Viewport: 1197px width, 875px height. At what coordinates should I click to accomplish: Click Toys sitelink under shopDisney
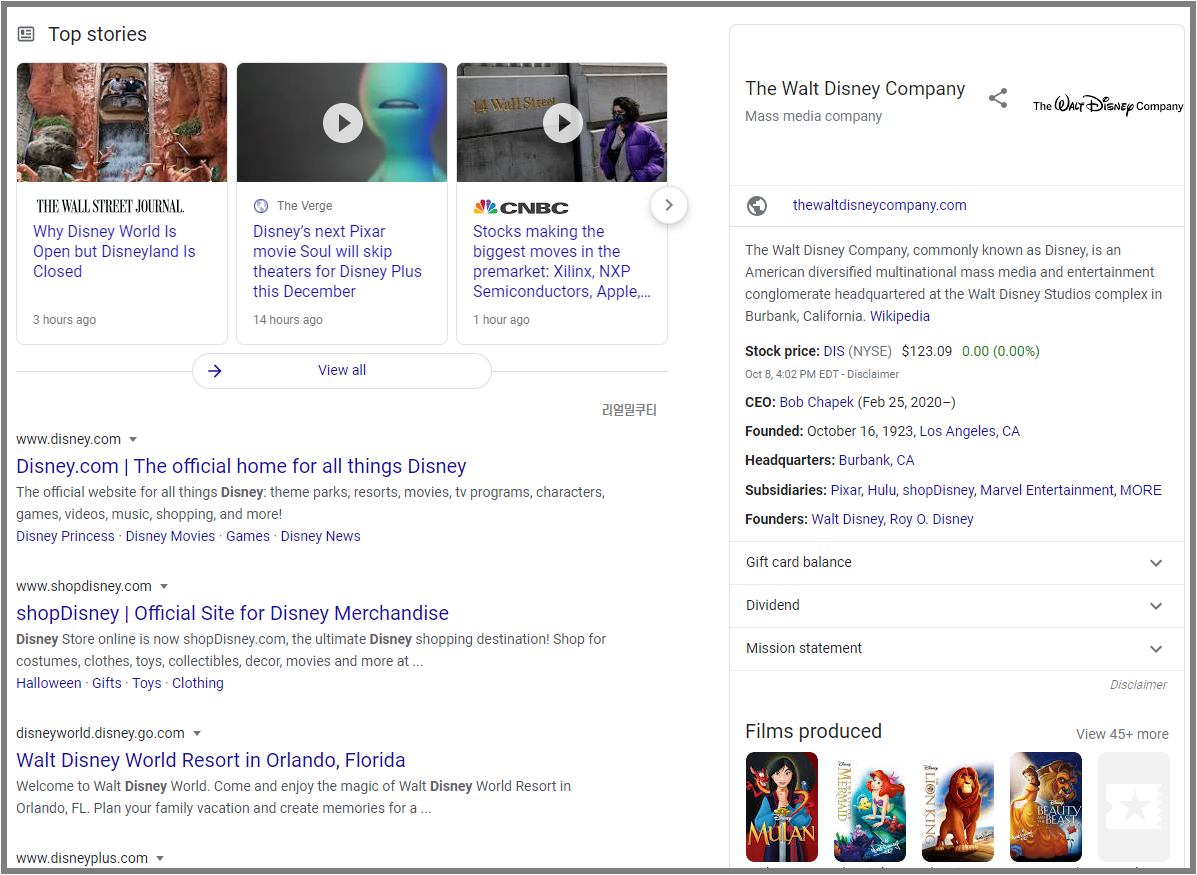click(147, 683)
